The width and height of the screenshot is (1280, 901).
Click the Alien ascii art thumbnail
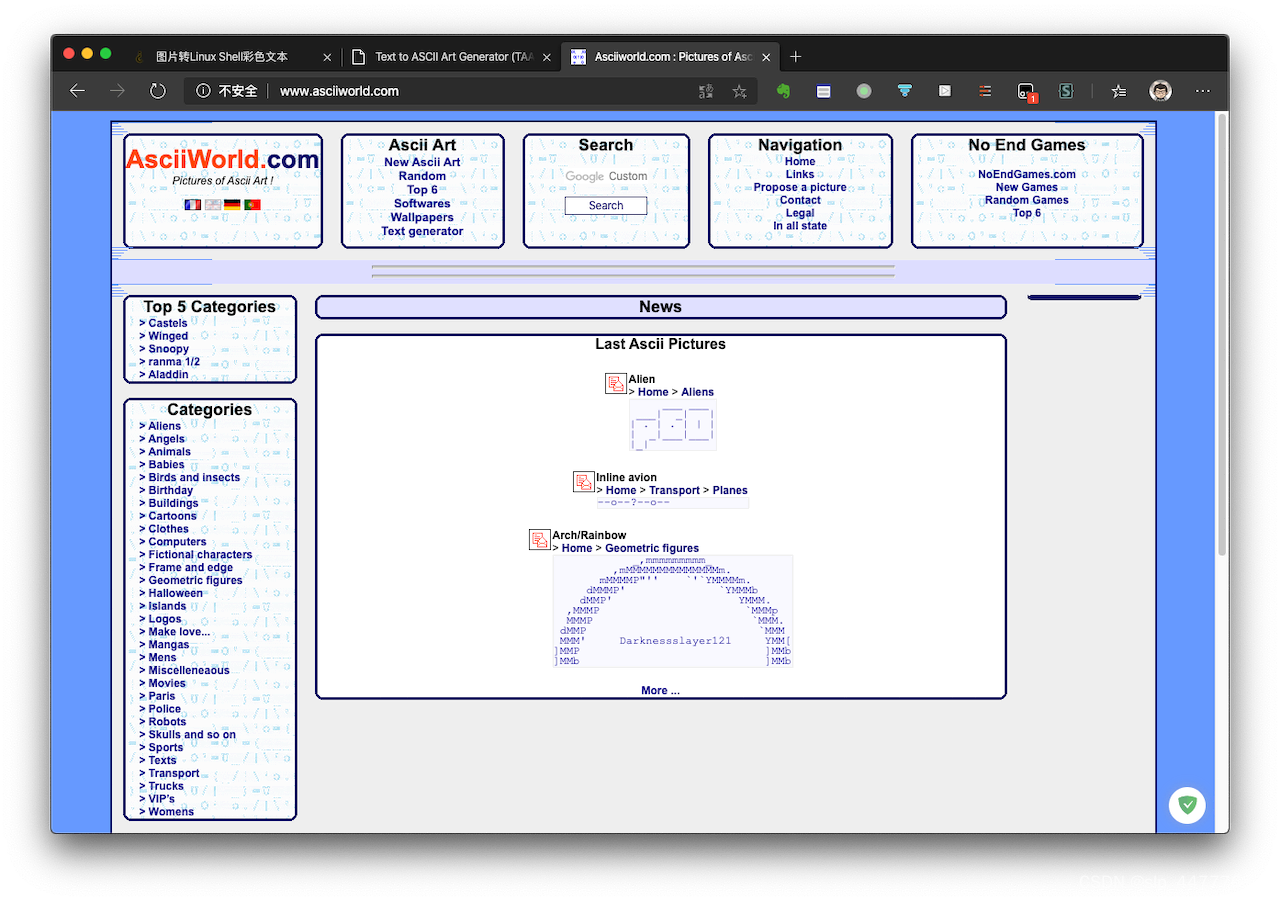click(673, 425)
